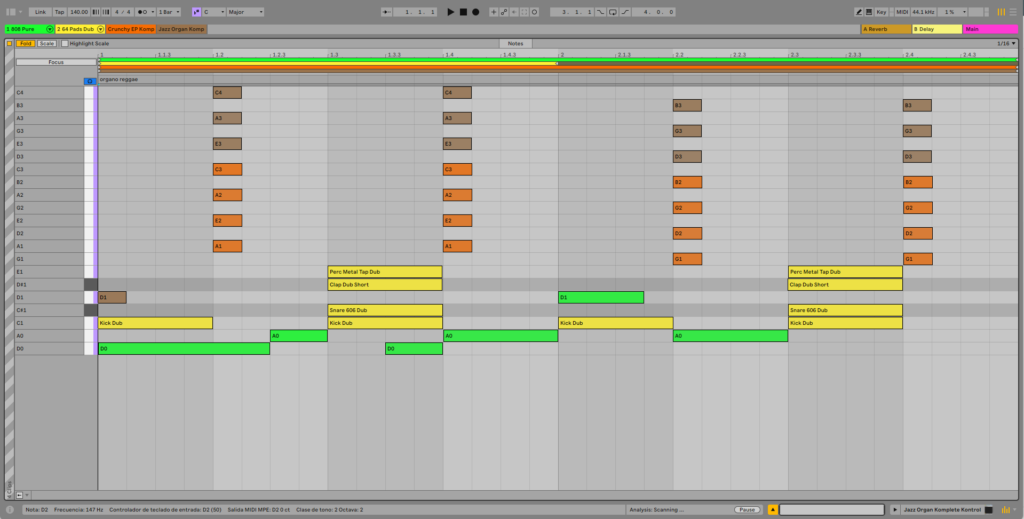Click the Pause analysis button
1024x519 pixels.
[x=747, y=510]
